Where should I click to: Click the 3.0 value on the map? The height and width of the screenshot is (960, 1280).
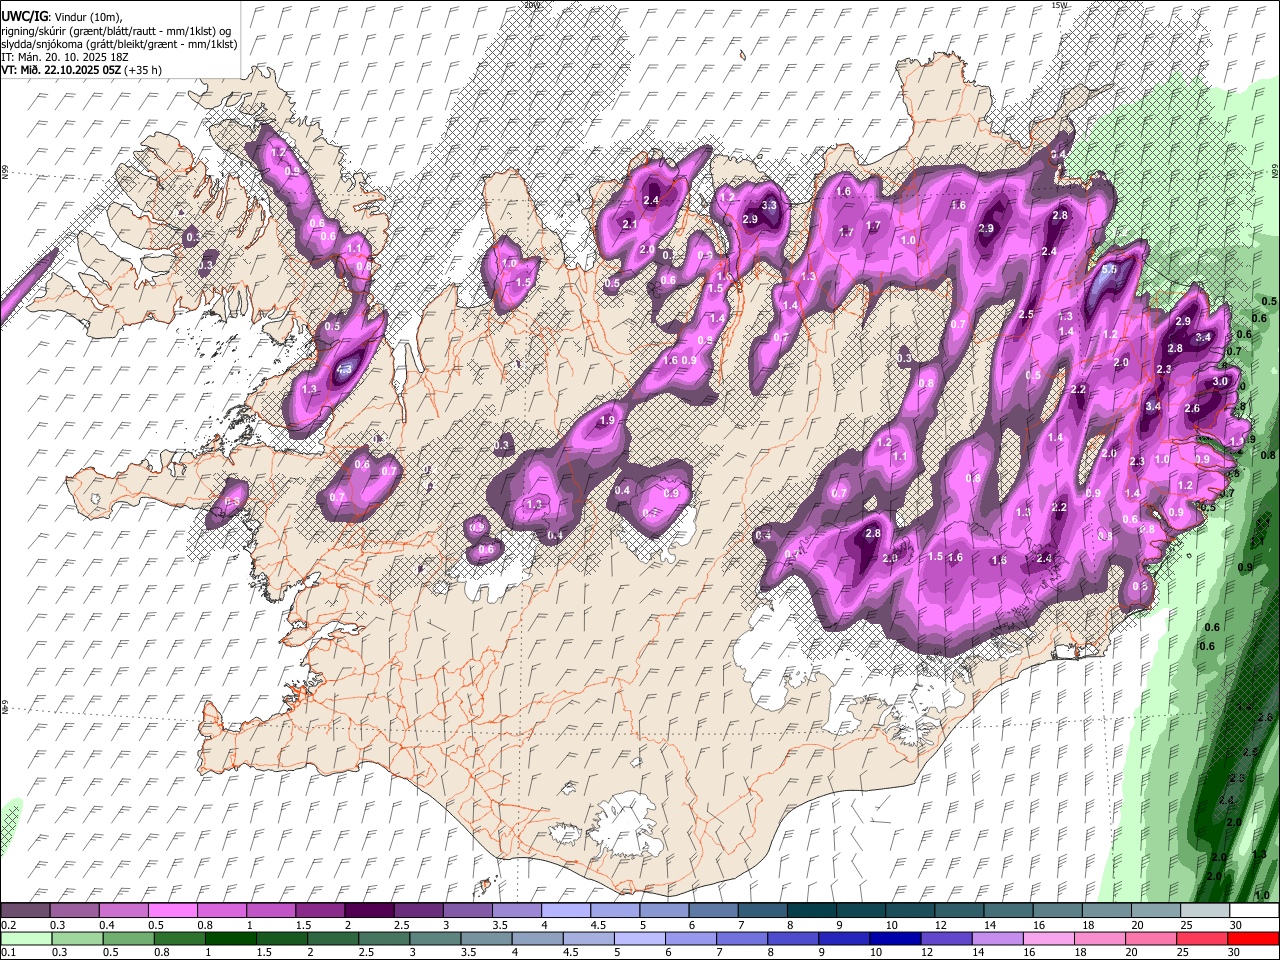[1220, 382]
